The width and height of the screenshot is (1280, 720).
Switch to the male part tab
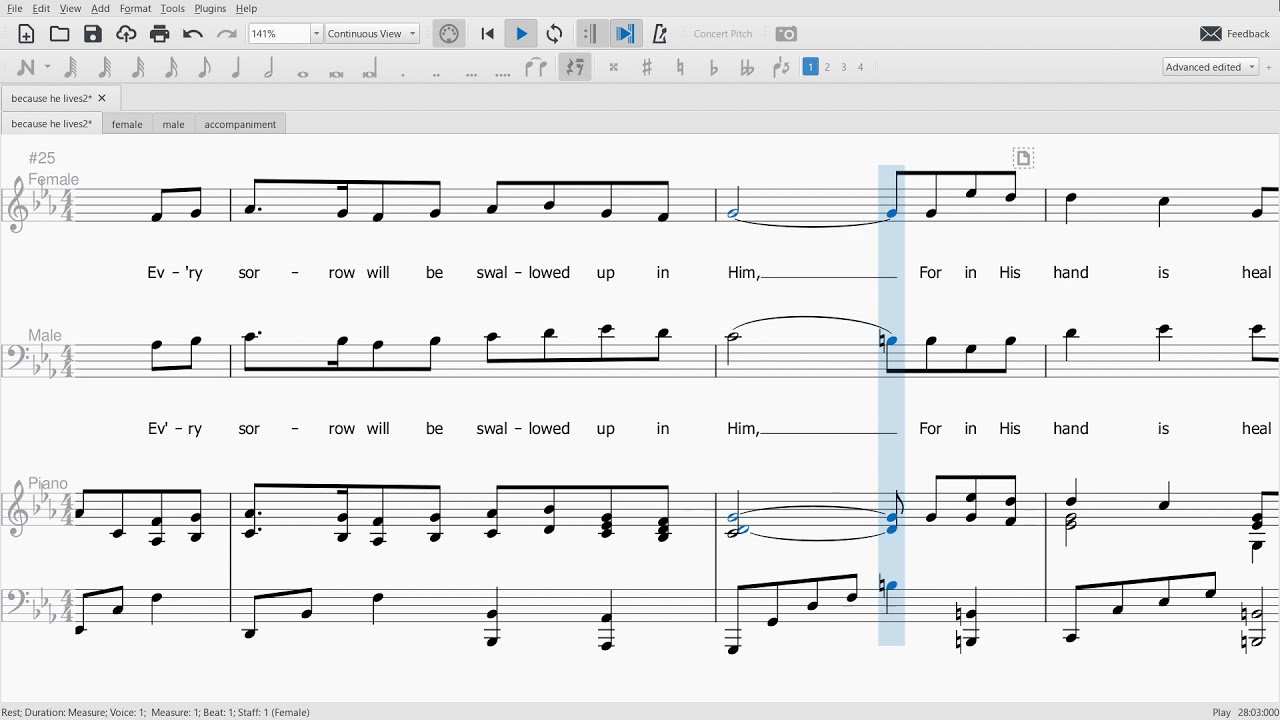click(174, 124)
